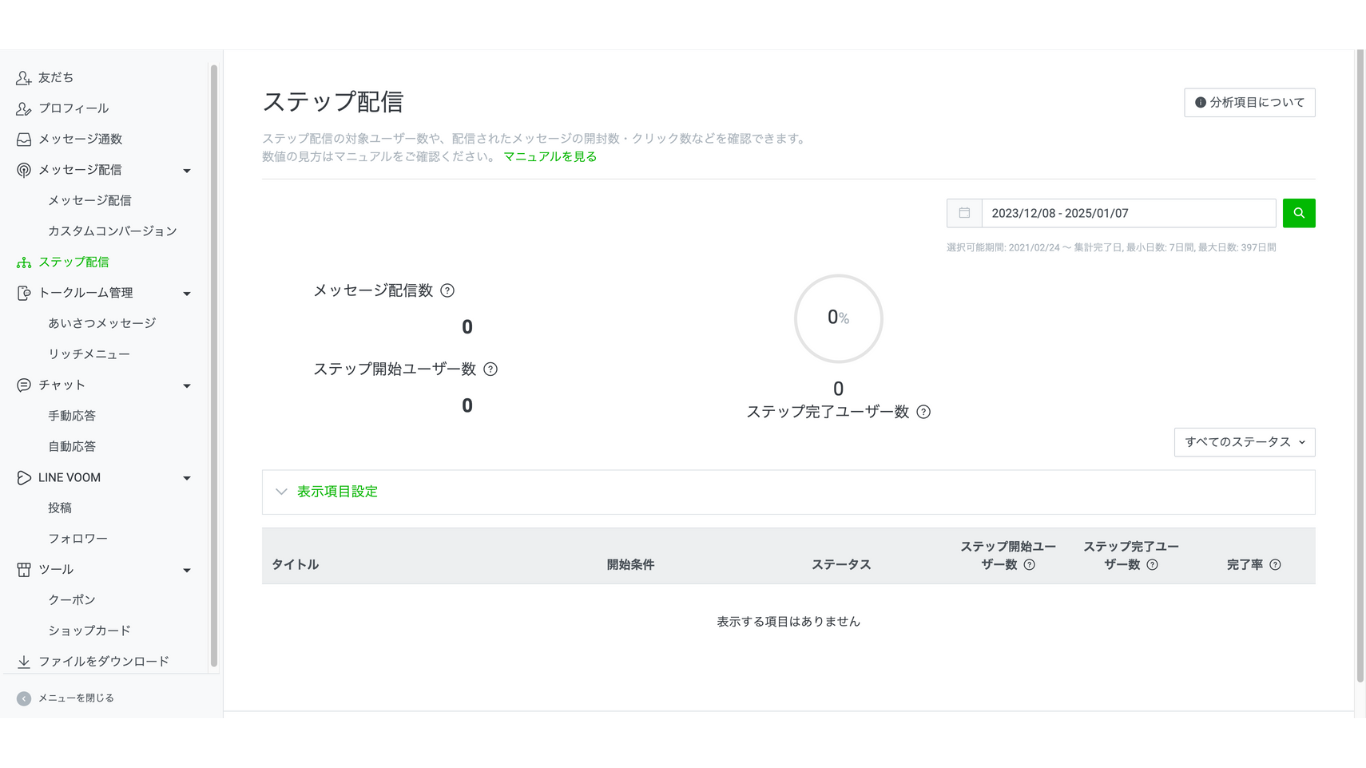
Task: Click help icon next to ステップ開始ユーザー数 metric
Action: (490, 369)
